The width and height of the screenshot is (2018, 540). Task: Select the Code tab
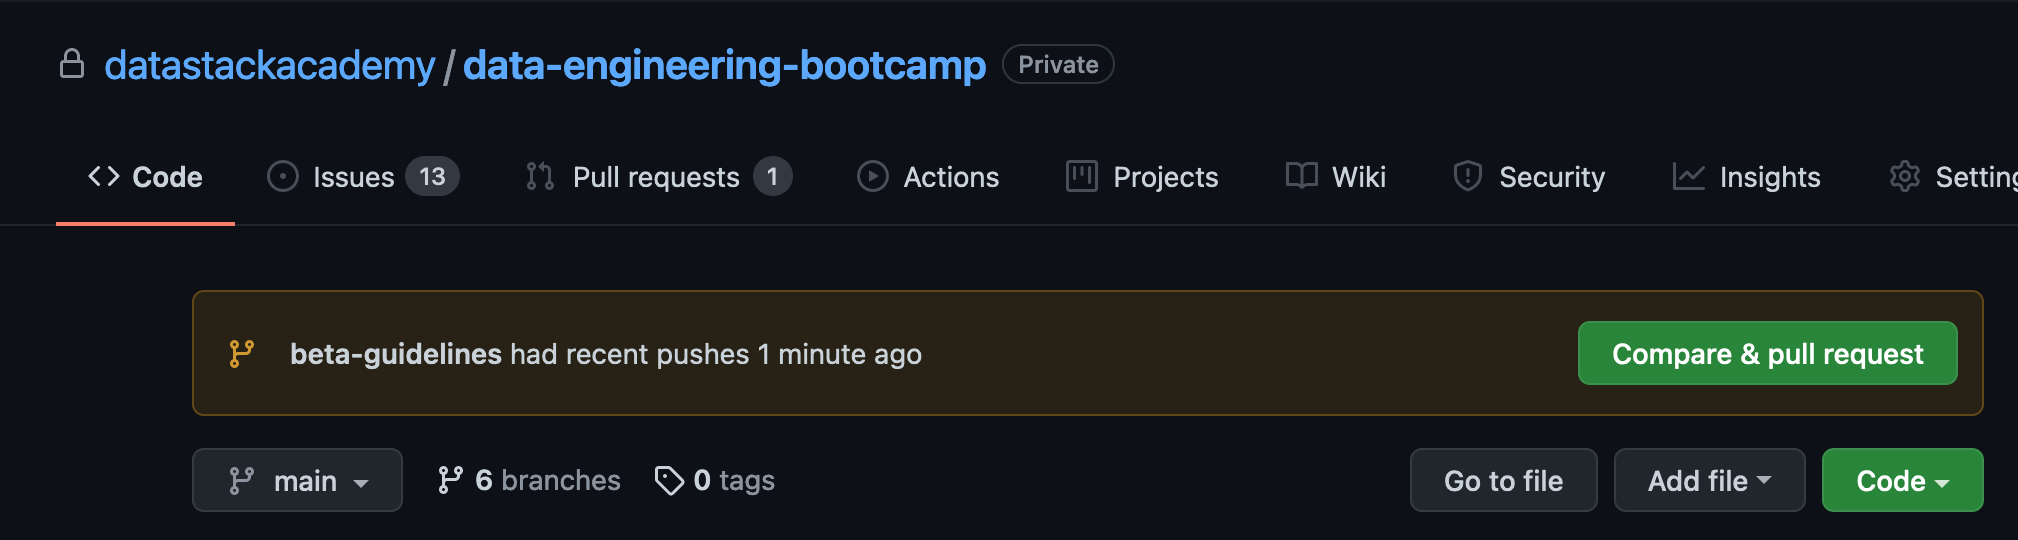pos(146,177)
